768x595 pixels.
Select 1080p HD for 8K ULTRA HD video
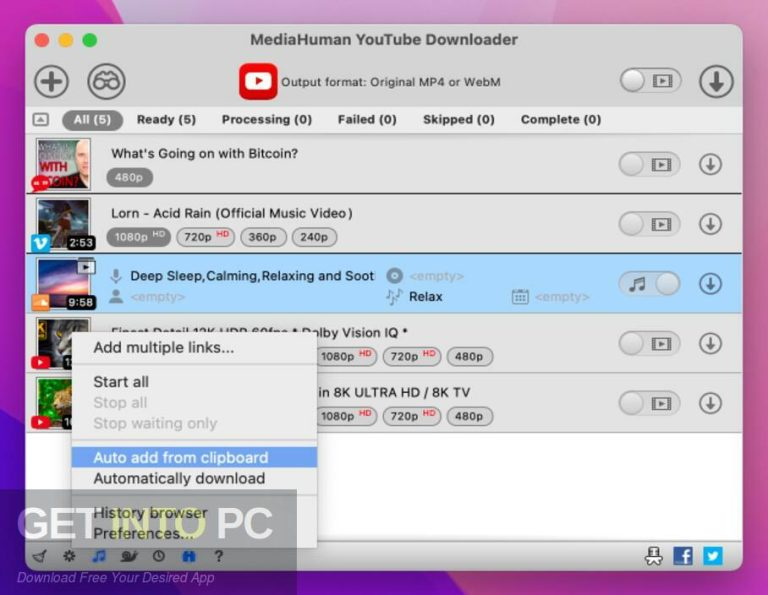pyautogui.click(x=346, y=416)
